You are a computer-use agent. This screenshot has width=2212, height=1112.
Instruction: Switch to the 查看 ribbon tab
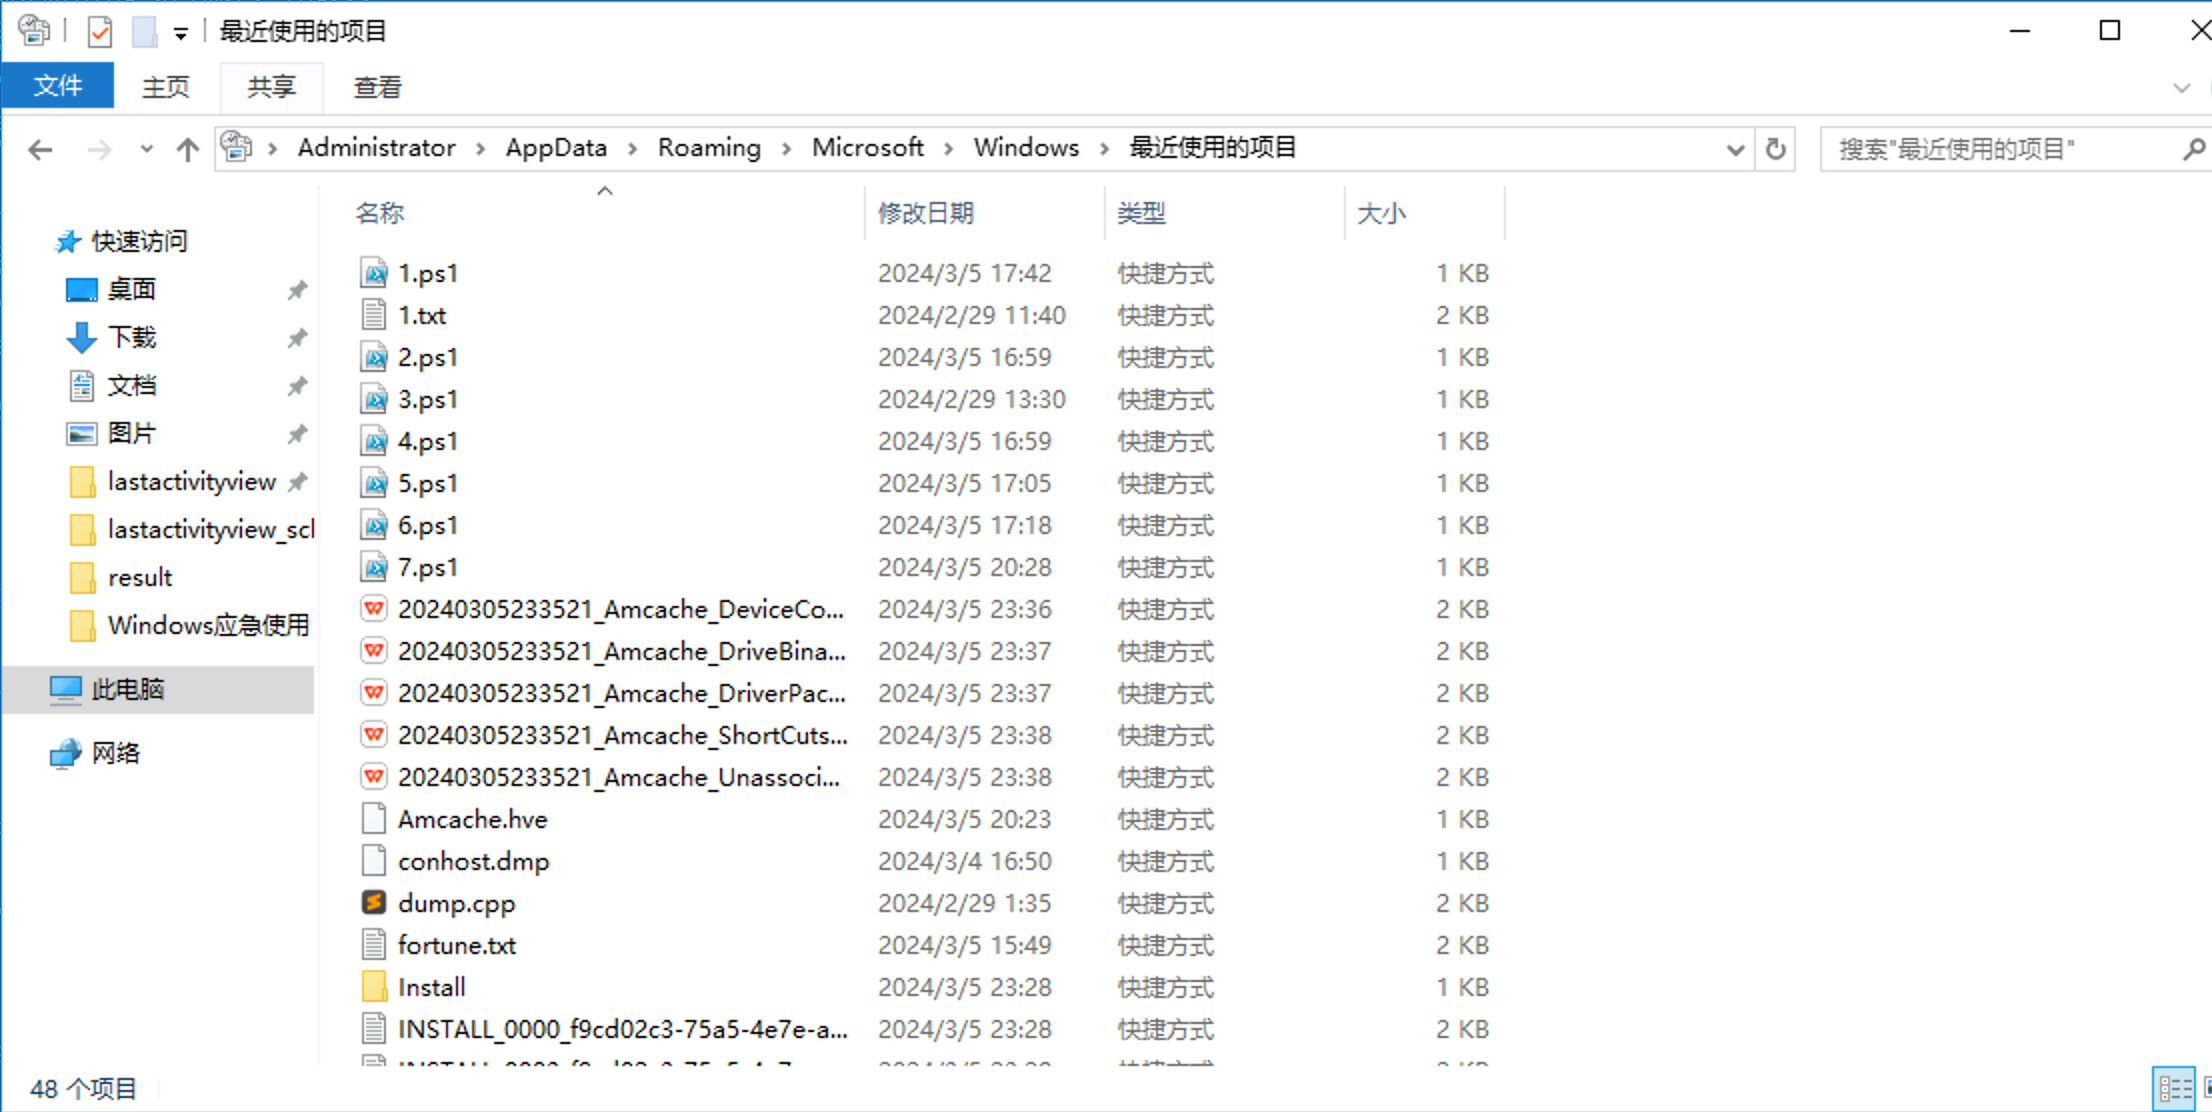coord(377,87)
